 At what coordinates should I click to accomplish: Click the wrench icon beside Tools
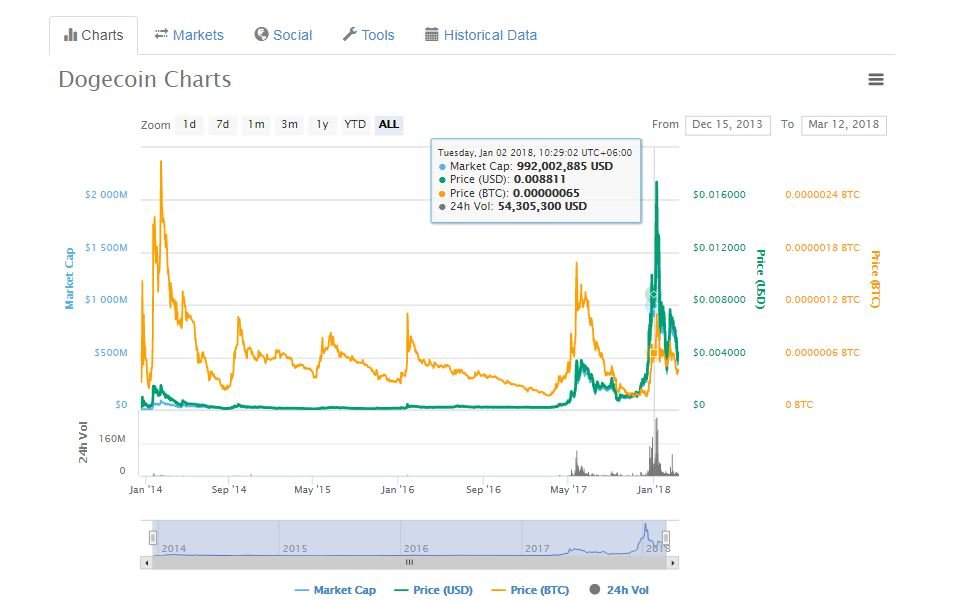click(350, 34)
